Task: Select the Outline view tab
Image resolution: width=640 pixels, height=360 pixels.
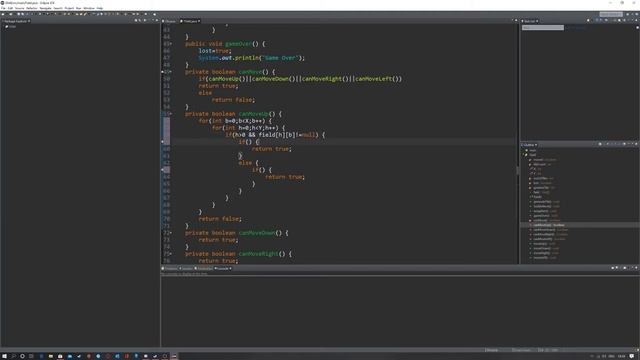Action: [529, 145]
